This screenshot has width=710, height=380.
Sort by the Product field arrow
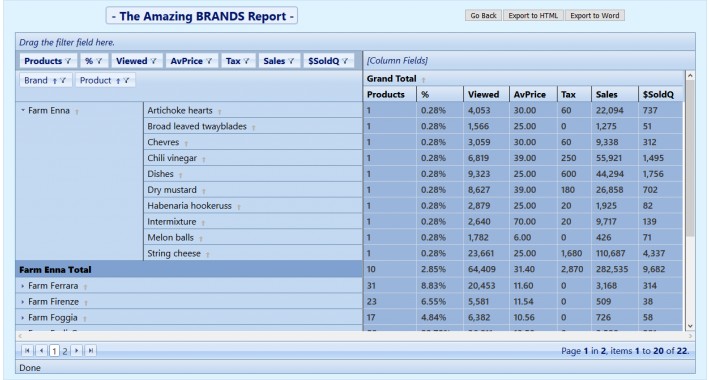(118, 81)
